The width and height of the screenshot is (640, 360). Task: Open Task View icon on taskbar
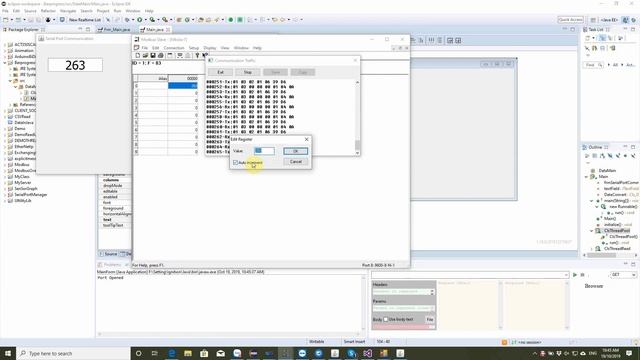point(155,353)
